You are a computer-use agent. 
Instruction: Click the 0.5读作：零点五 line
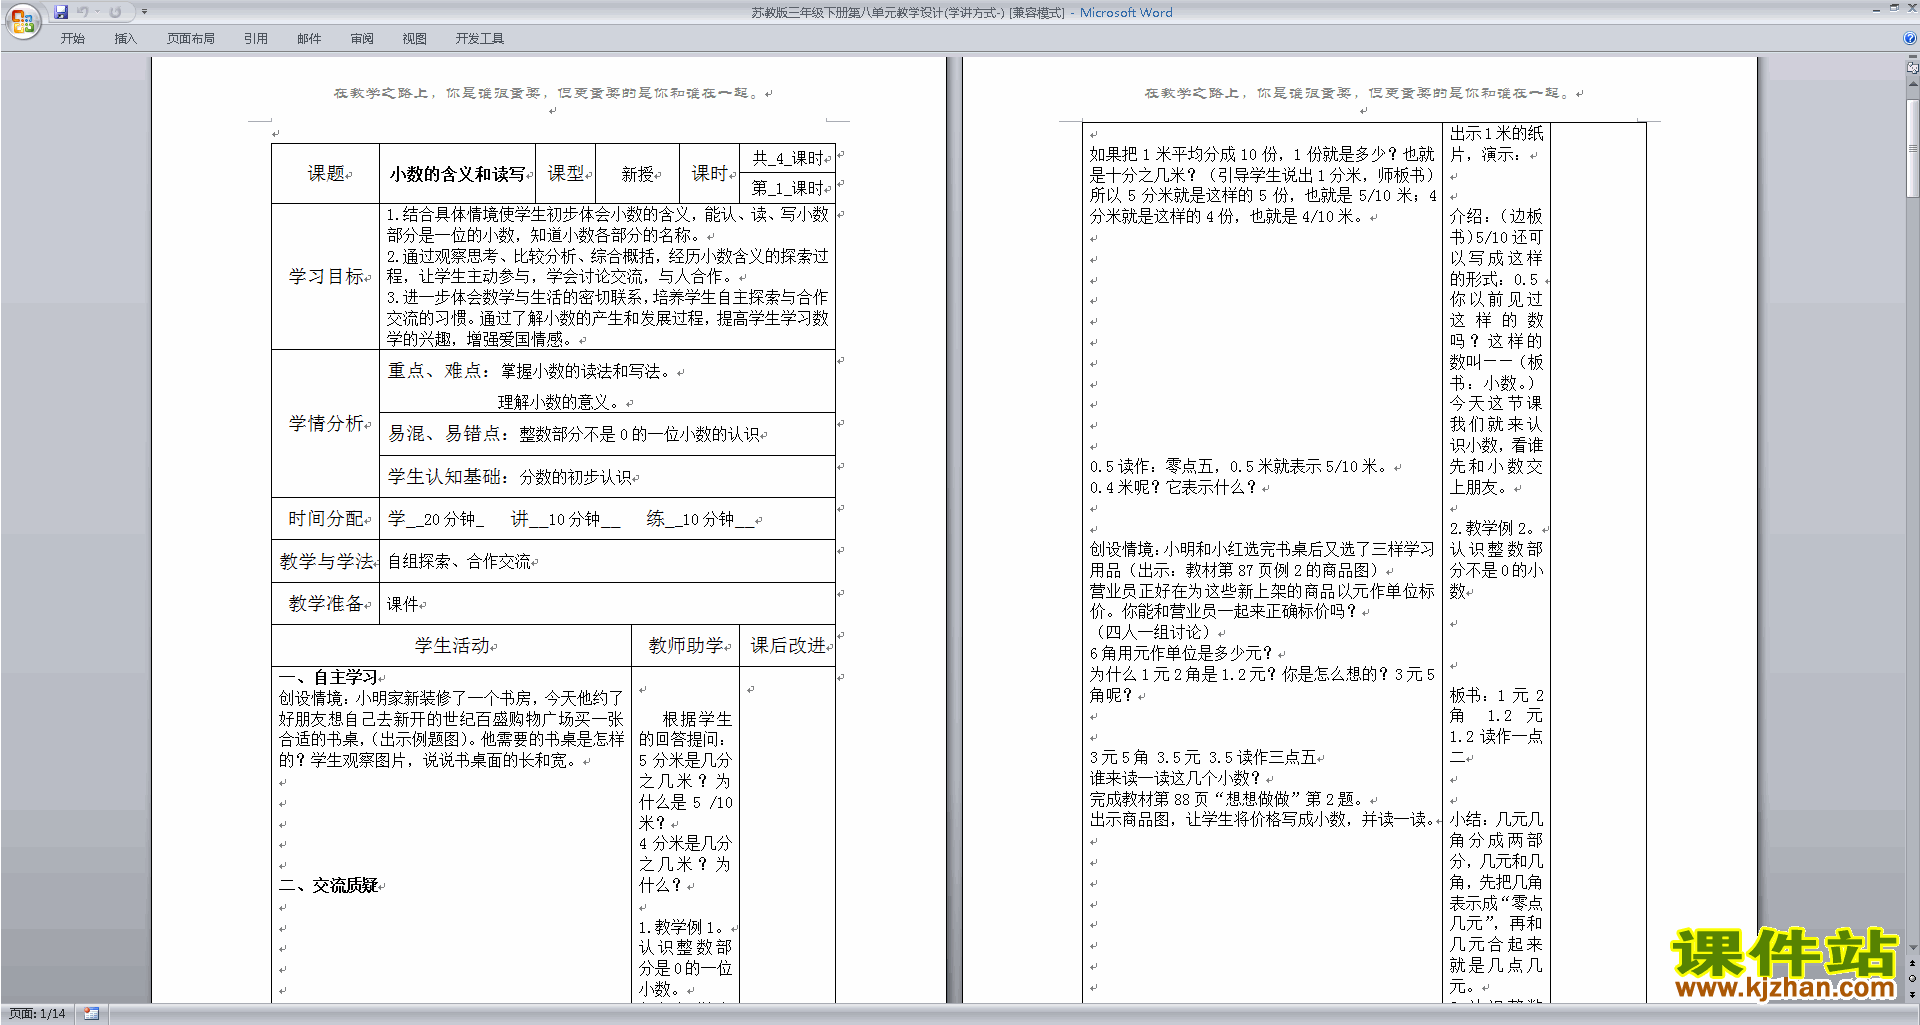pos(1242,467)
